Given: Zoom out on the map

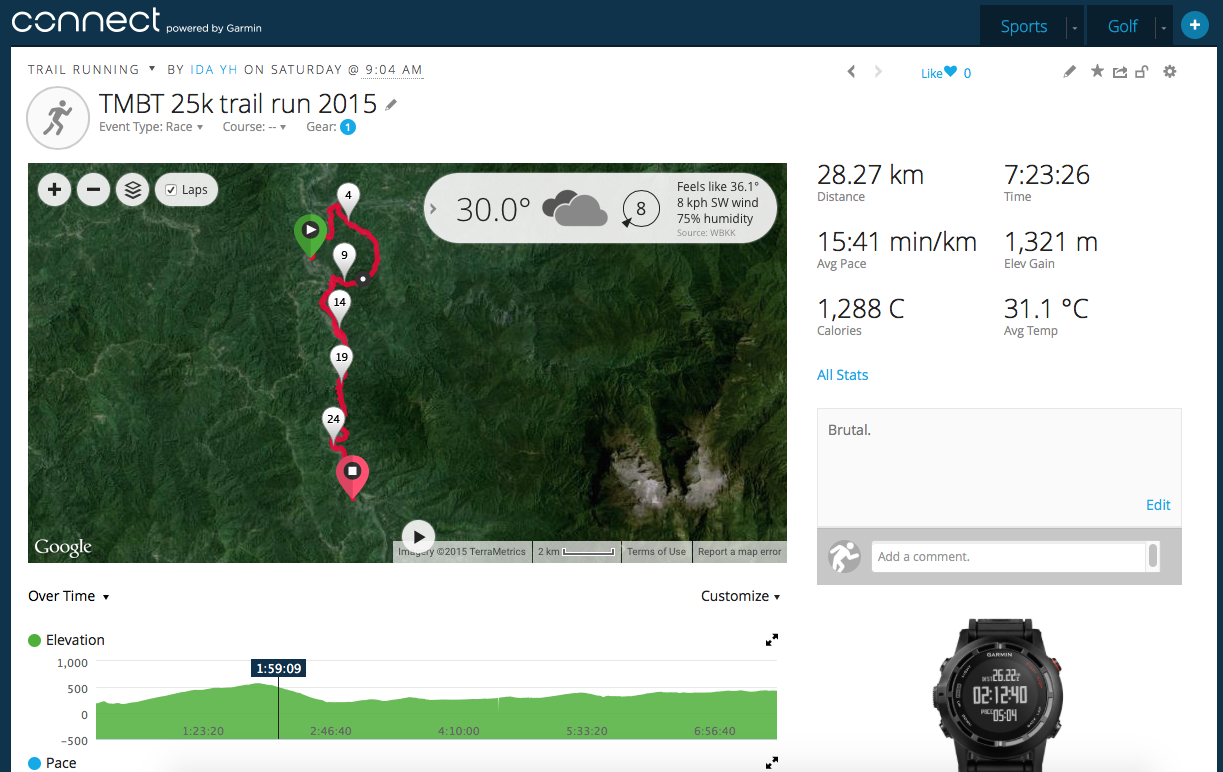Looking at the screenshot, I should tap(93, 189).
